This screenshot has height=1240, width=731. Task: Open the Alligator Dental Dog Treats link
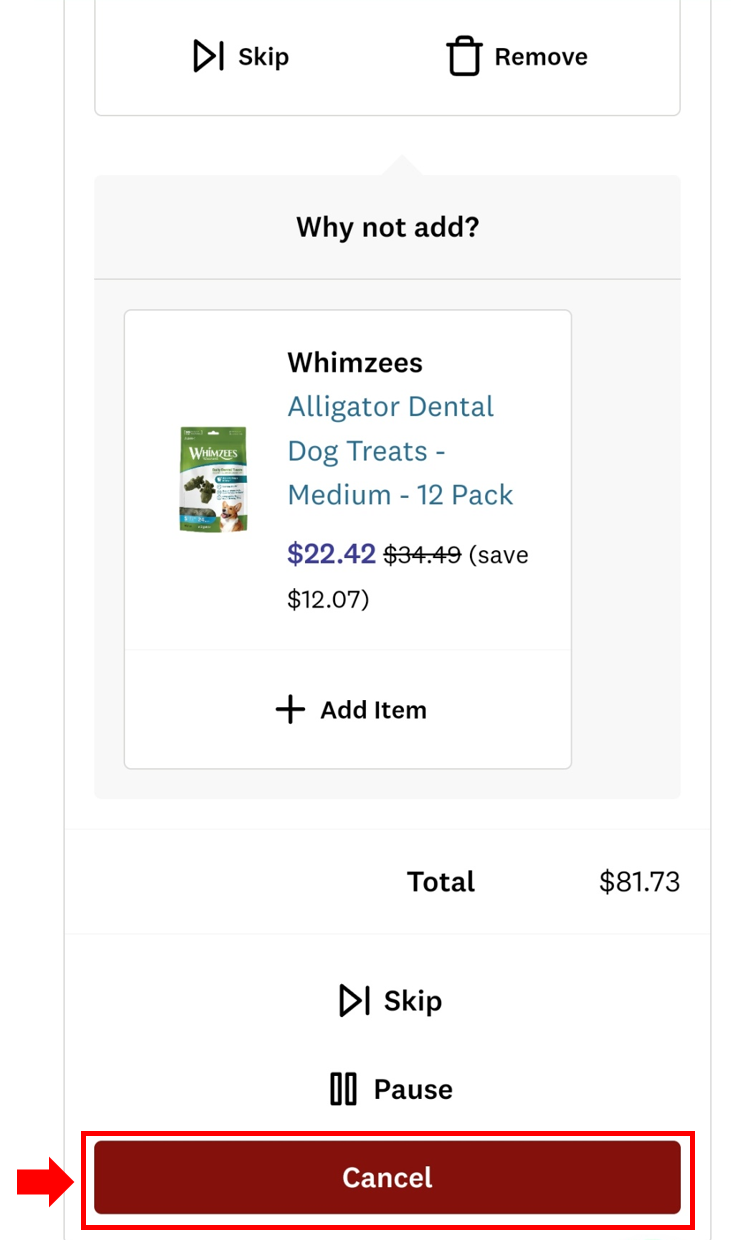(400, 451)
